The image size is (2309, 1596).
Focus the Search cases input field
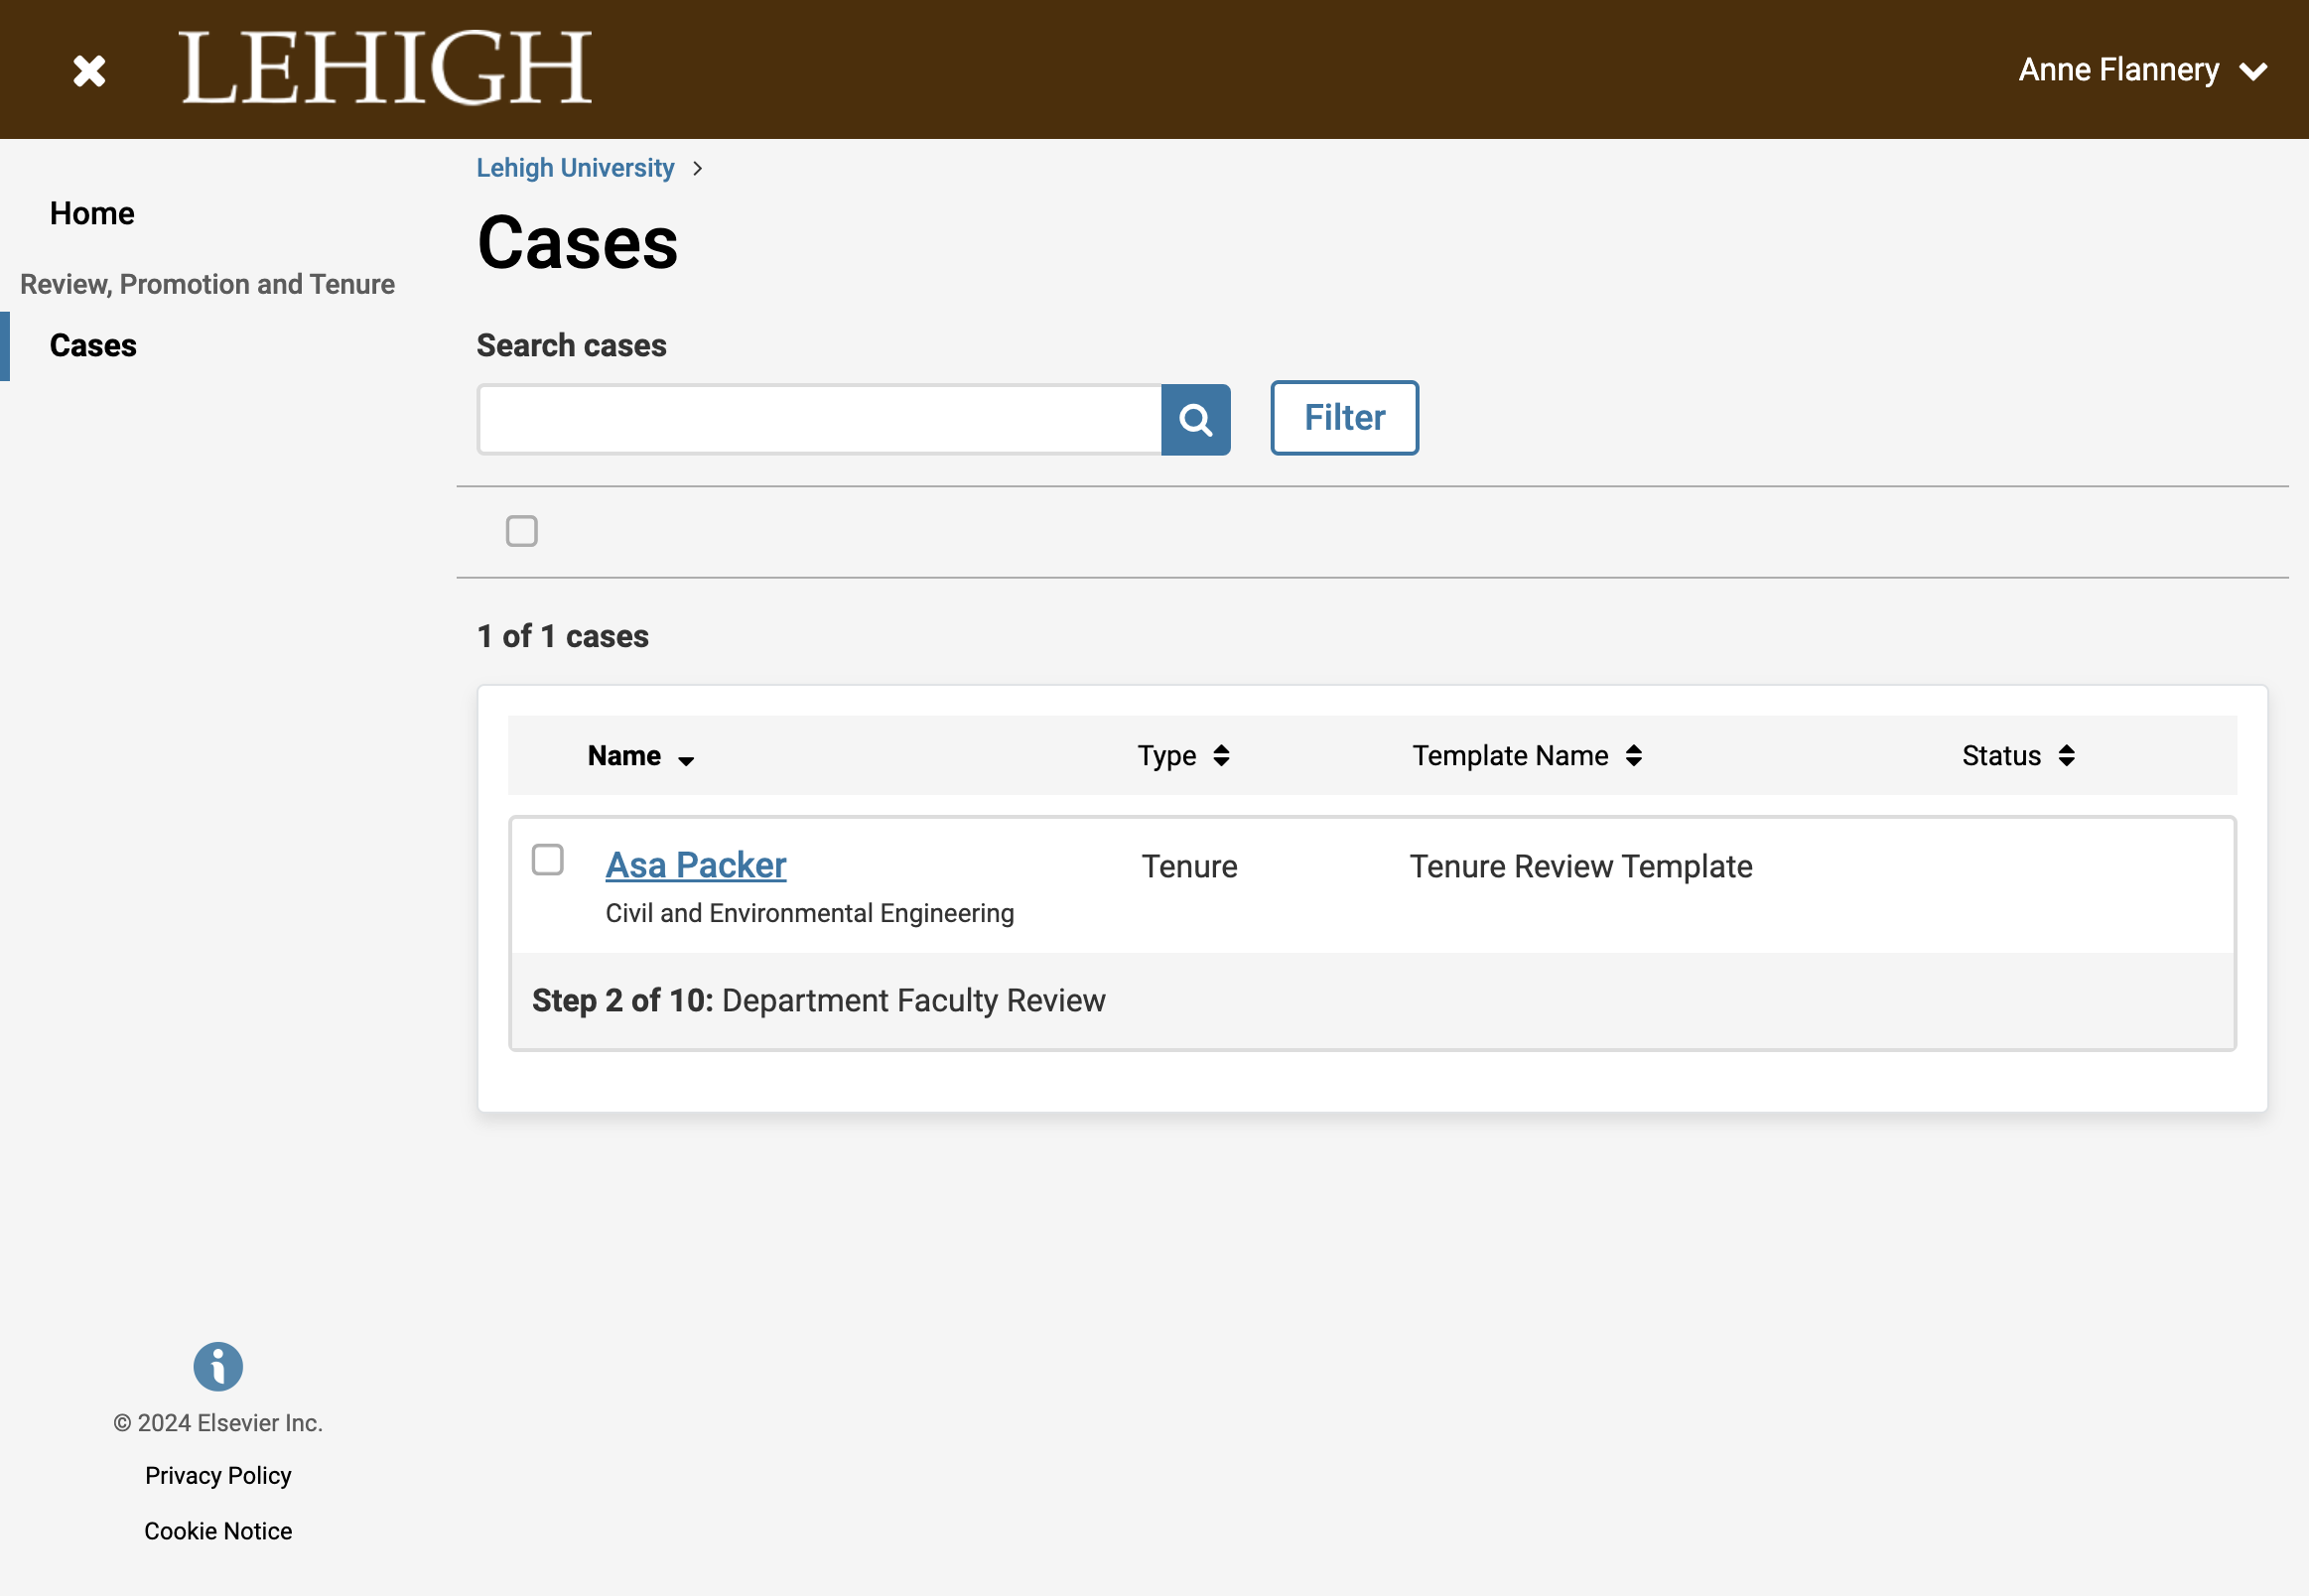tap(819, 419)
